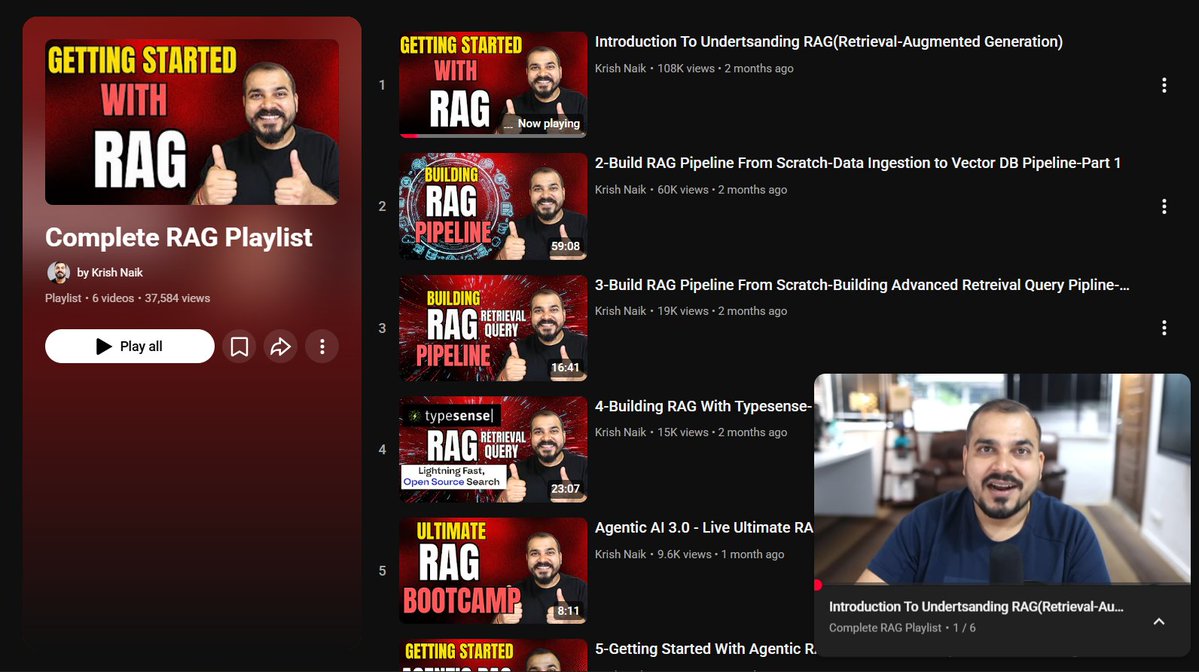The image size is (1199, 672).
Task: Open title Introduction To Undertsanding RAG
Action: point(829,42)
